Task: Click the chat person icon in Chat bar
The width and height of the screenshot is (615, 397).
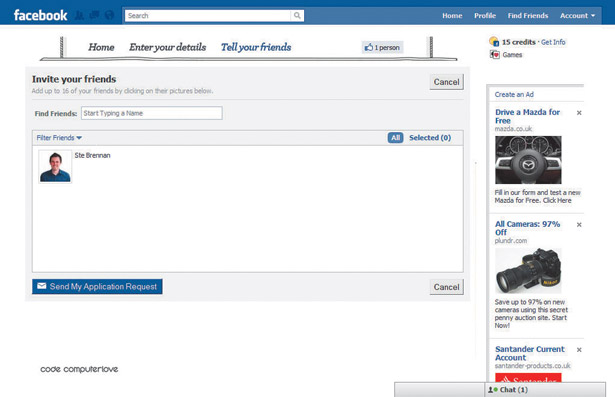Action: [493, 390]
